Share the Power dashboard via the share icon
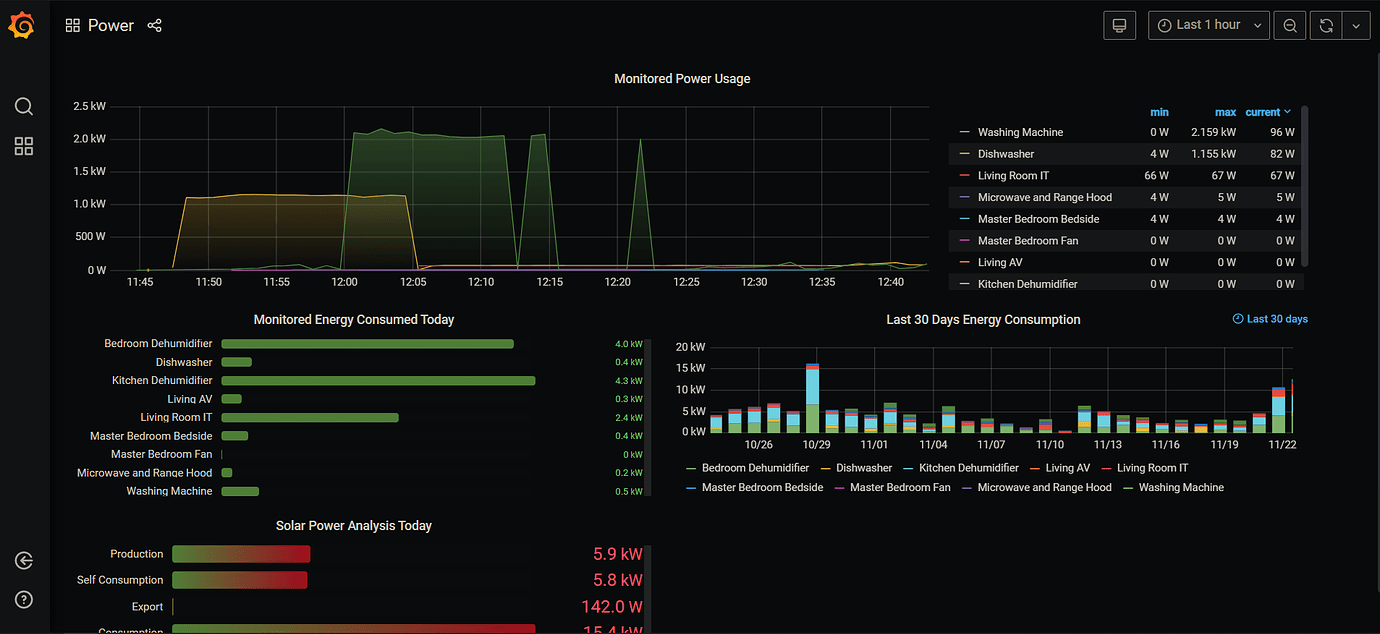The width and height of the screenshot is (1380, 634). point(154,25)
